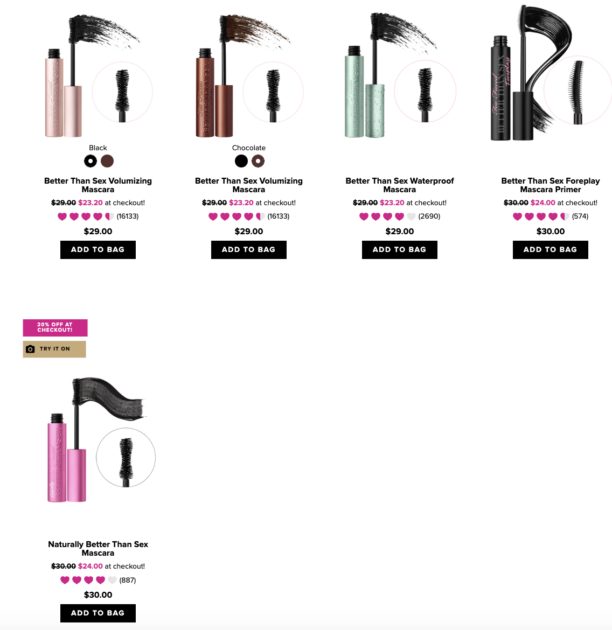This screenshot has height=630, width=612.
Task: Add Foreplay Mascara Primer to bag
Action: [551, 250]
